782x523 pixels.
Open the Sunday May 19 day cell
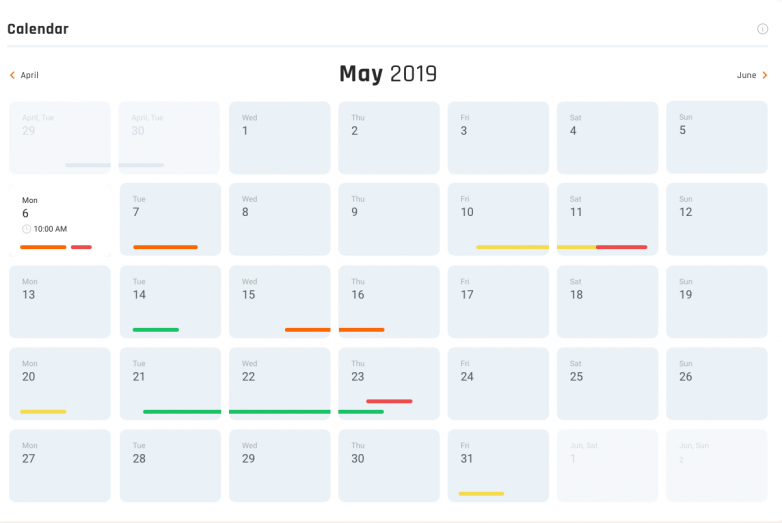tap(717, 302)
